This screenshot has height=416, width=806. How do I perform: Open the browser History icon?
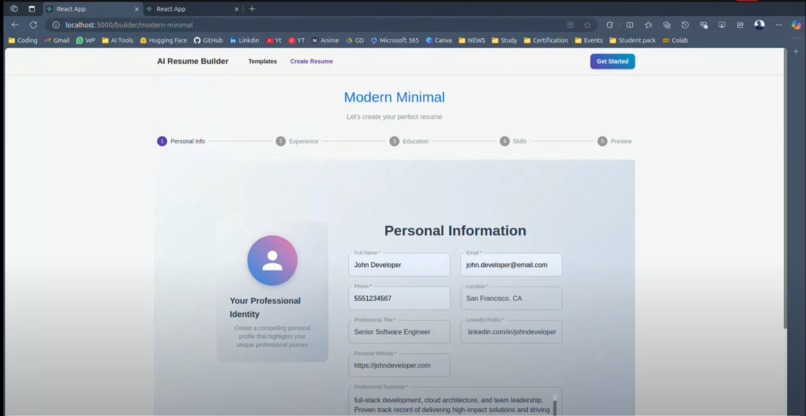pyautogui.click(x=685, y=25)
